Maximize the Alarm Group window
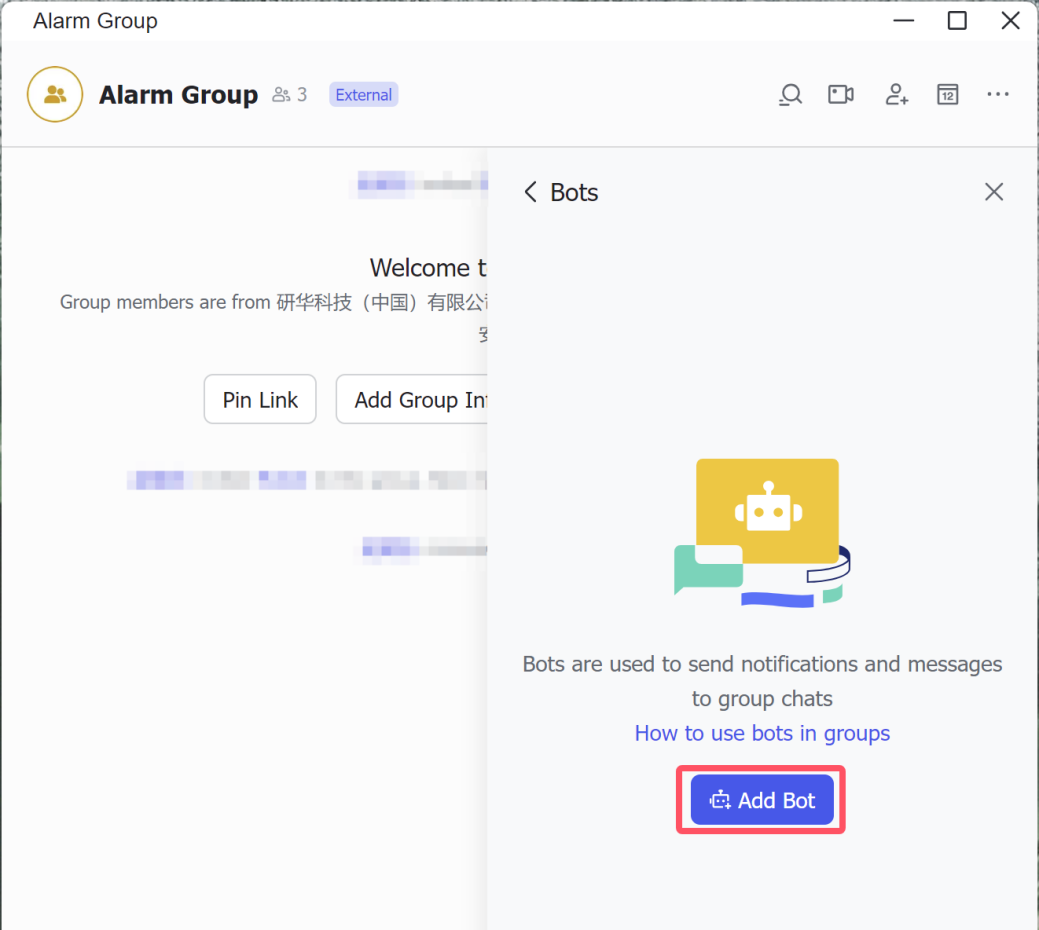The height and width of the screenshot is (930, 1039). 957,21
